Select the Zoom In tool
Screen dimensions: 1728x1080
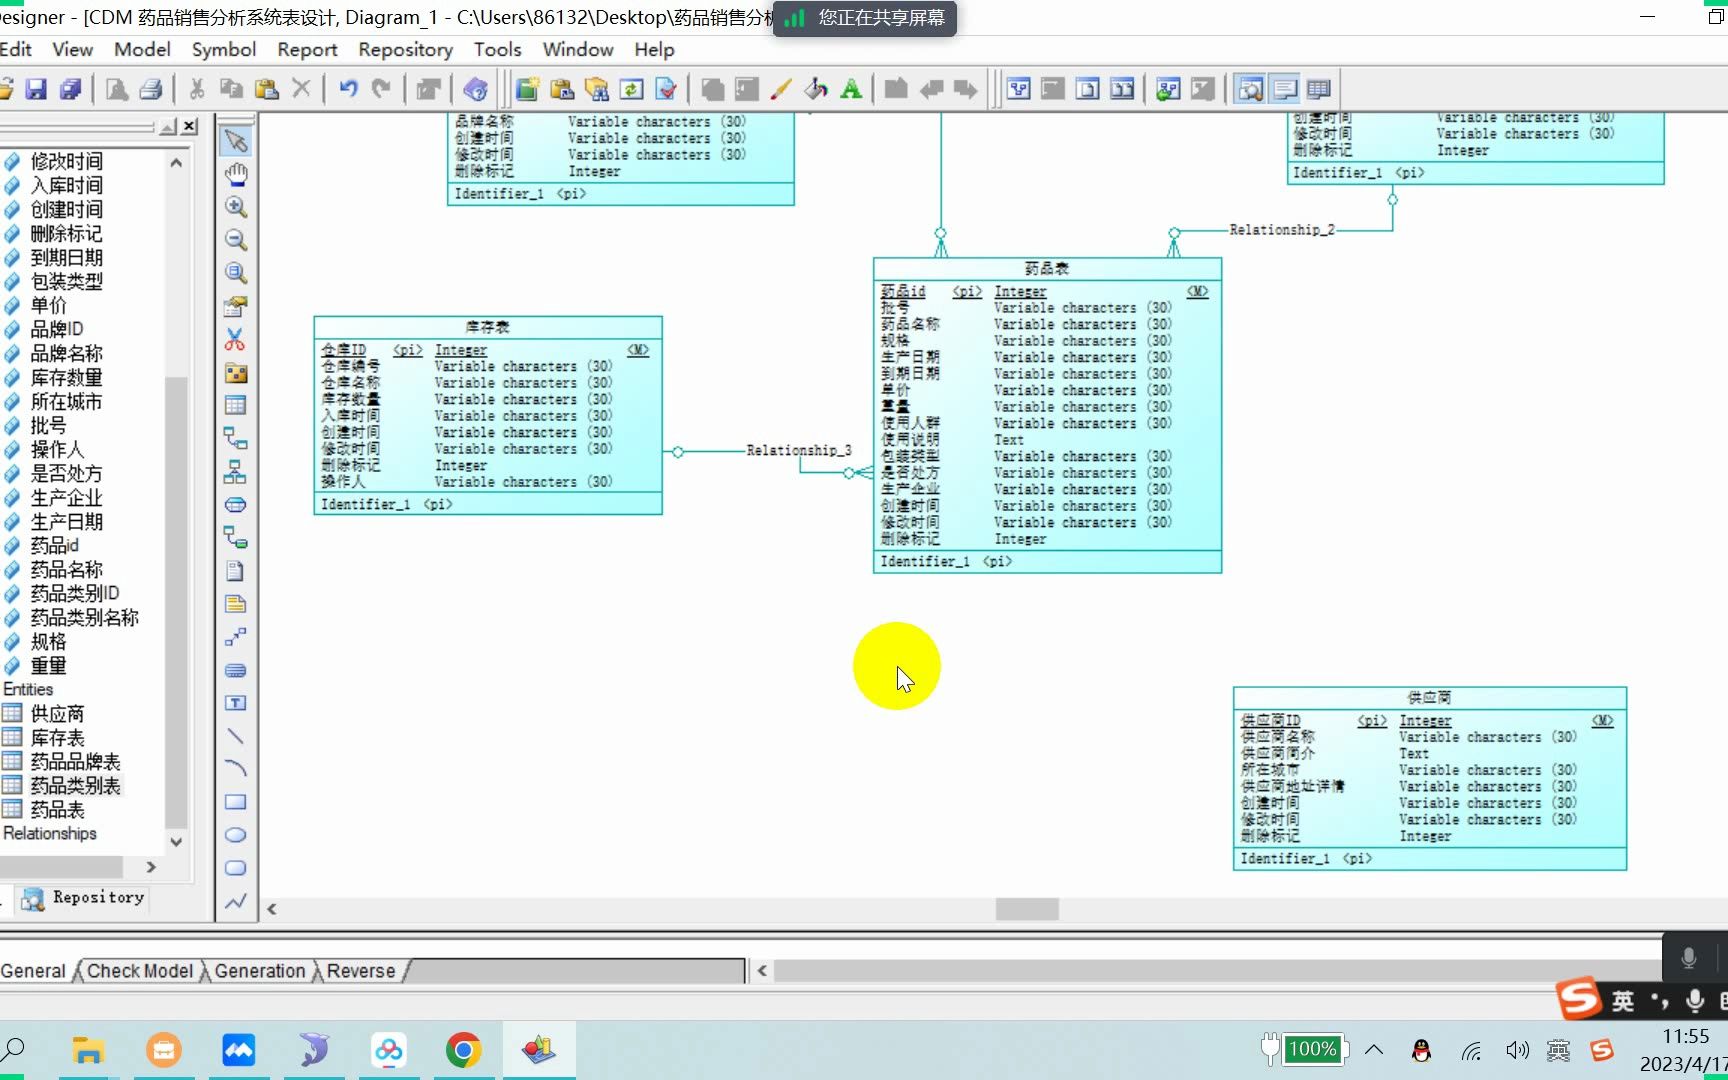tap(236, 207)
